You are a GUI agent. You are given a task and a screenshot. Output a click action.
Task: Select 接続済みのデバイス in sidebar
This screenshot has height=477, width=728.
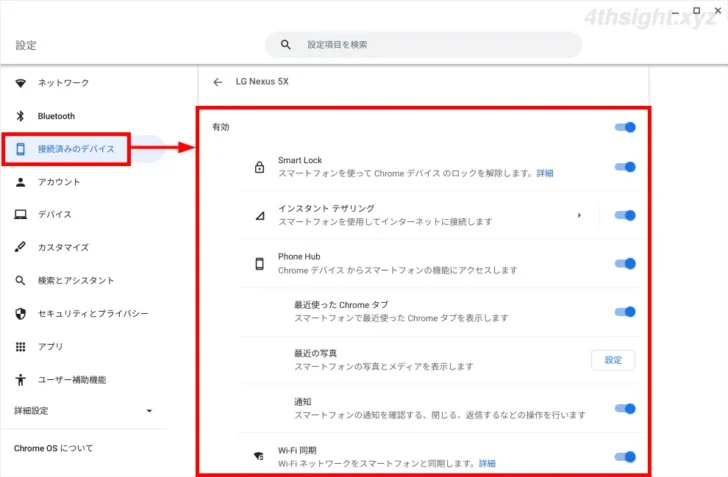coord(76,149)
